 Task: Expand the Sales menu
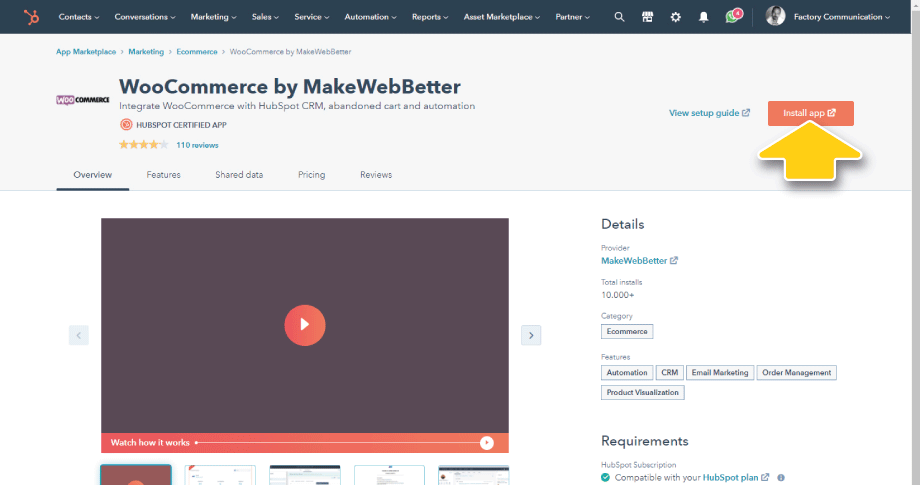pyautogui.click(x=265, y=17)
